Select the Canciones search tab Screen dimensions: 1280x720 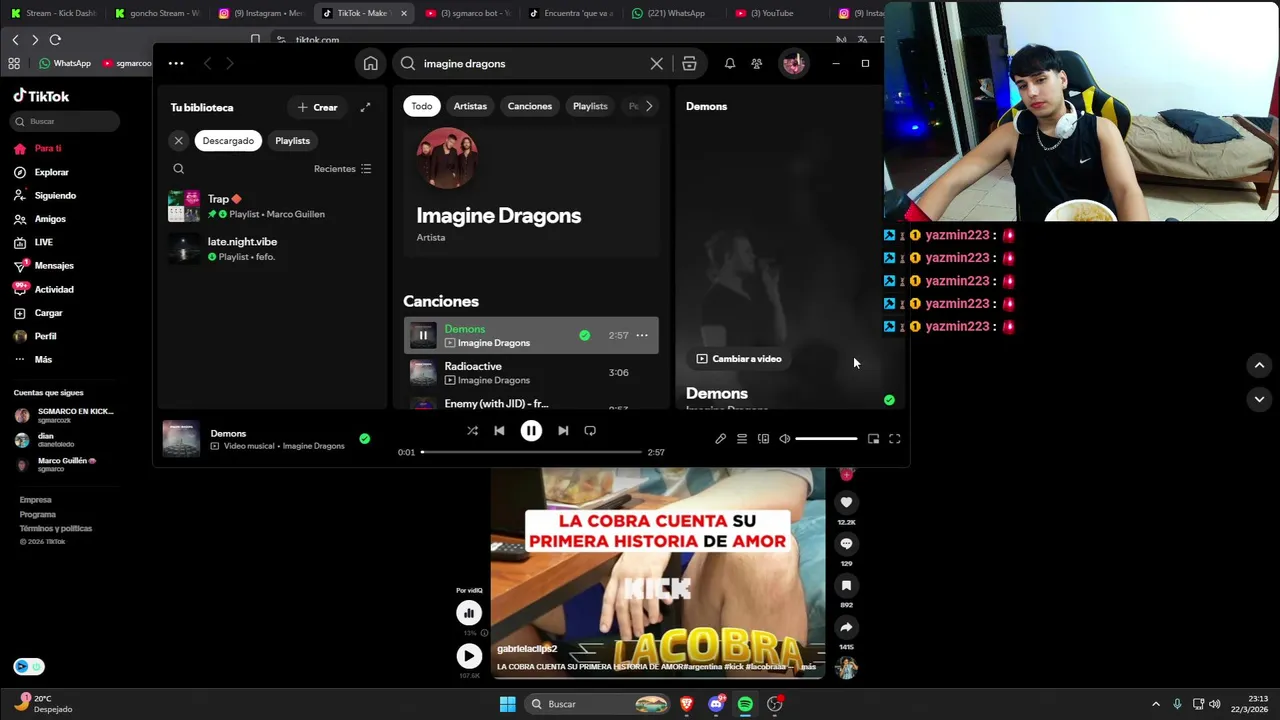(530, 106)
